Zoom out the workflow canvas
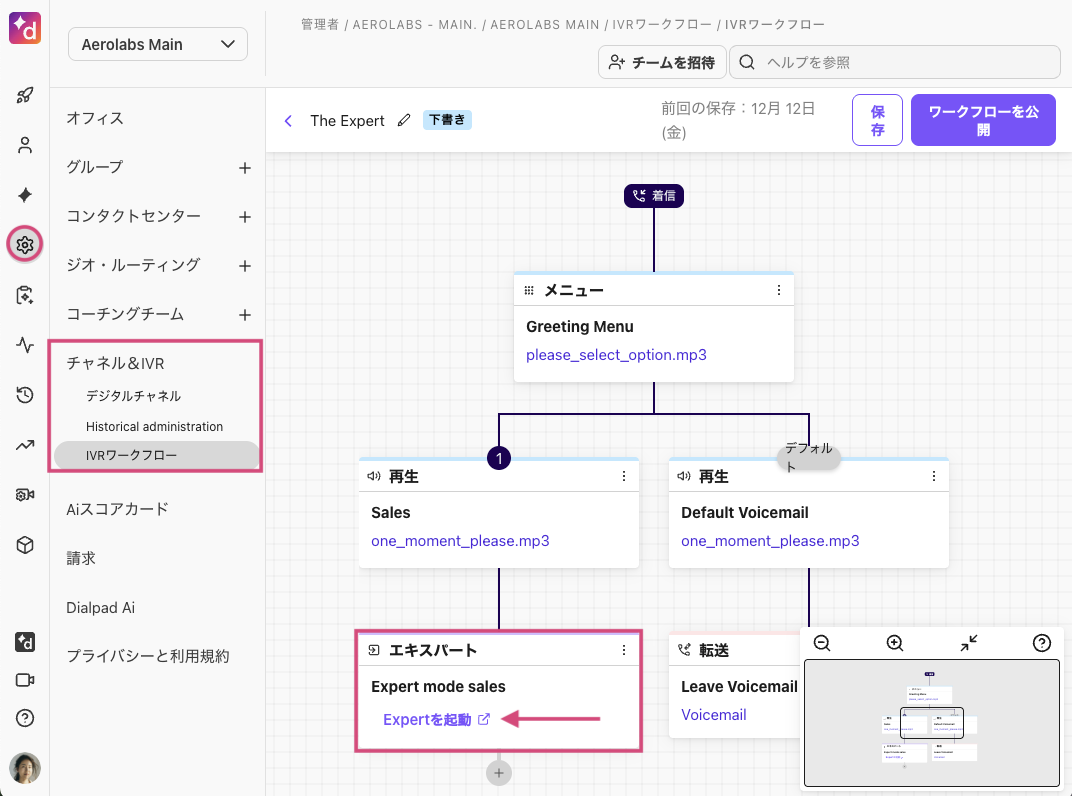 [x=822, y=644]
